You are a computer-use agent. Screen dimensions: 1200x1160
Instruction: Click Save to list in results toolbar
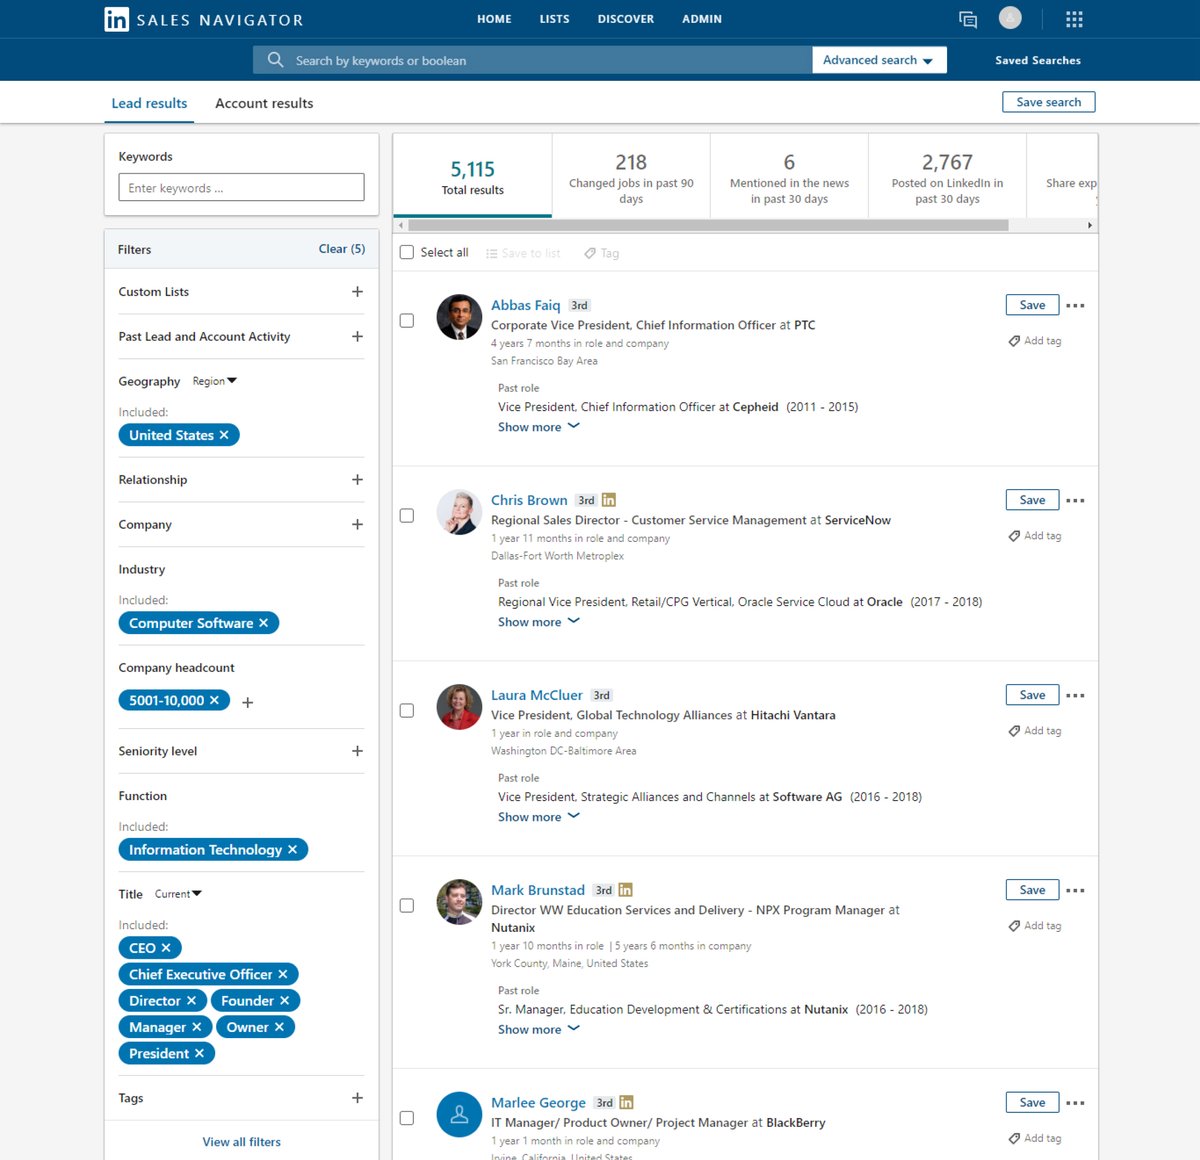(x=523, y=254)
